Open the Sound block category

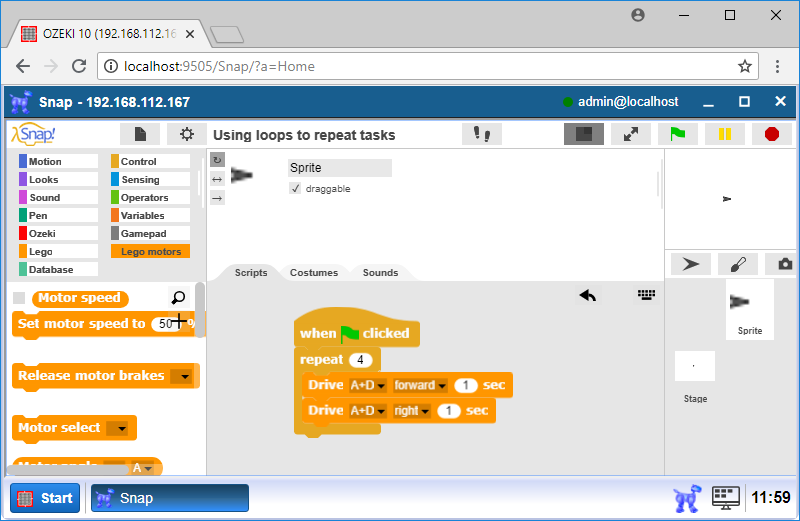click(58, 197)
